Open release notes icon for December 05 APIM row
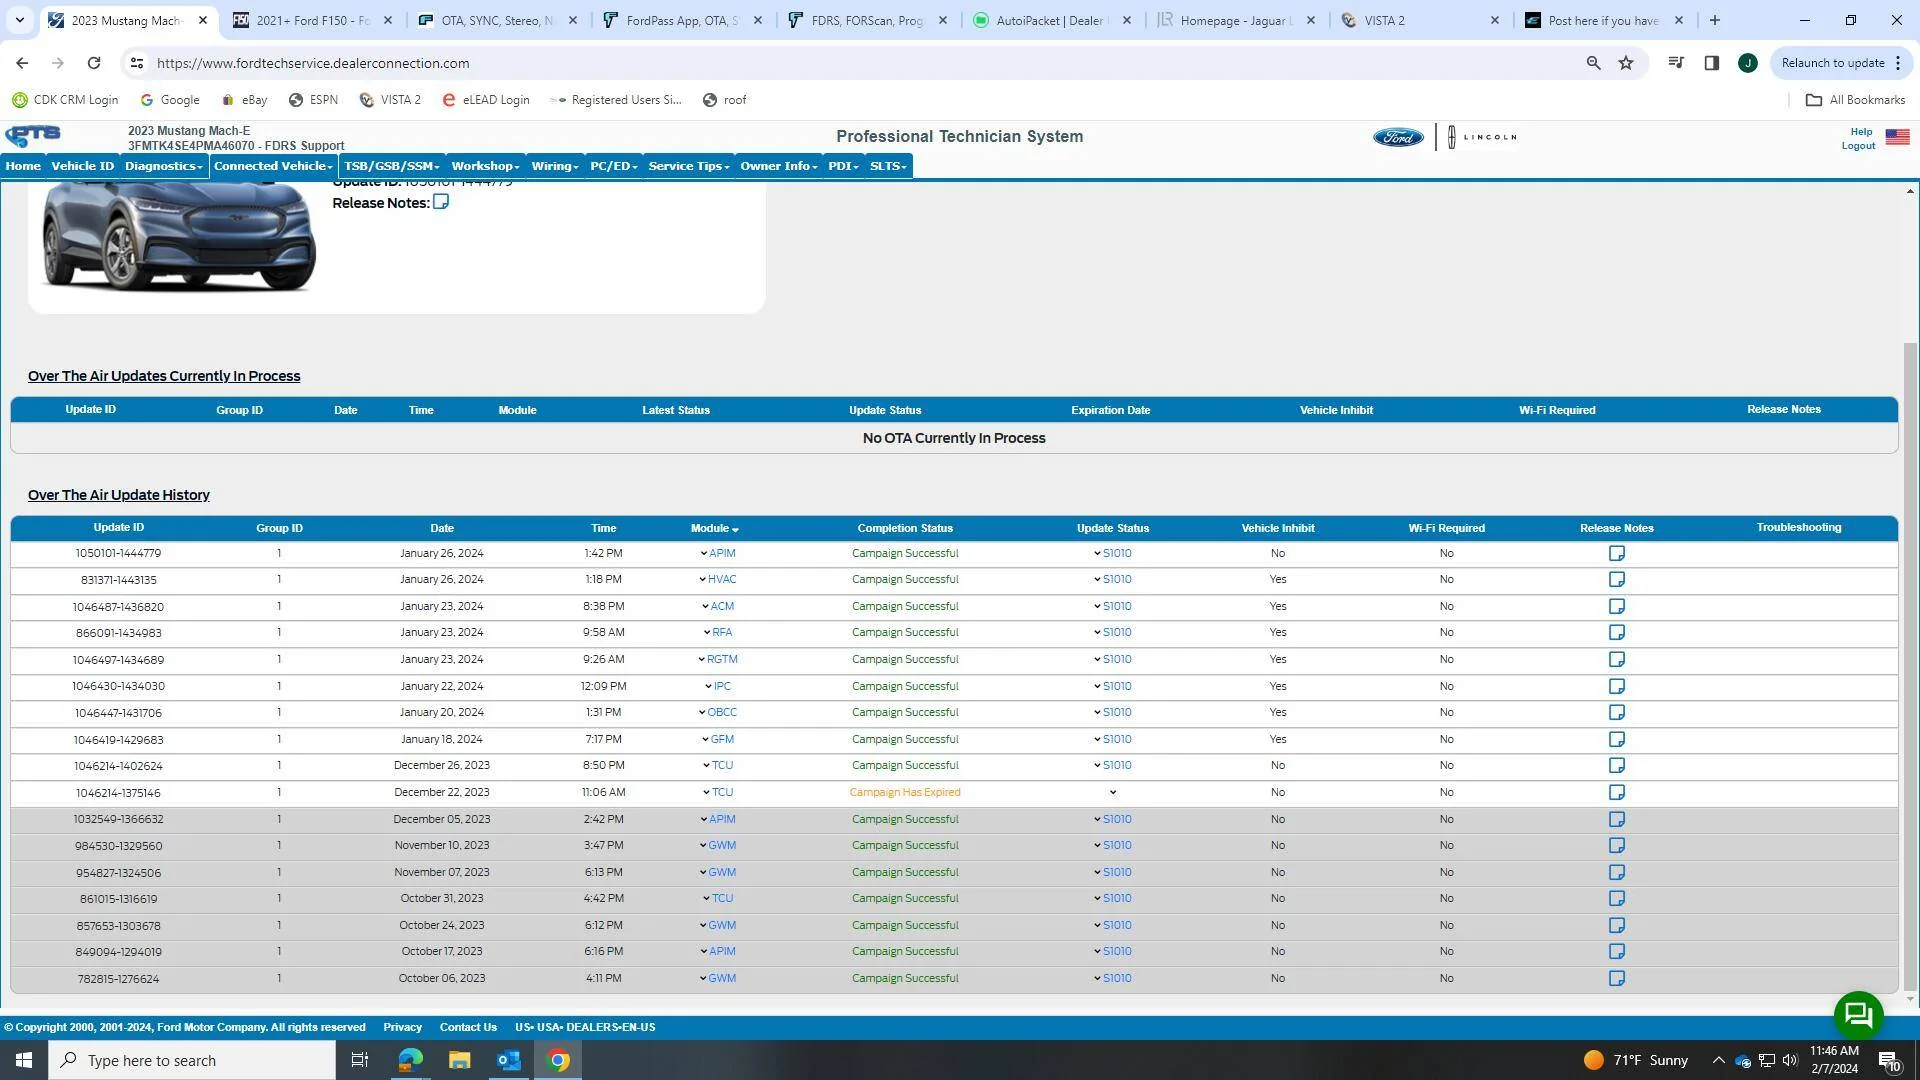The height and width of the screenshot is (1080, 1920). point(1616,819)
